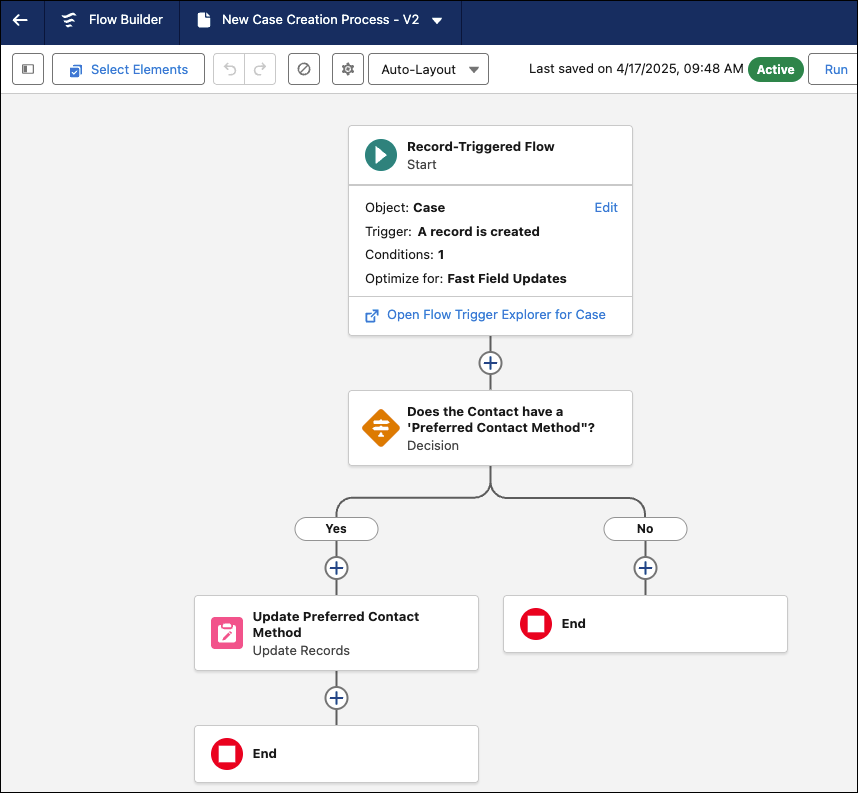This screenshot has height=793, width=858.
Task: Click 'Conditions: 1' text
Action: click(x=404, y=254)
